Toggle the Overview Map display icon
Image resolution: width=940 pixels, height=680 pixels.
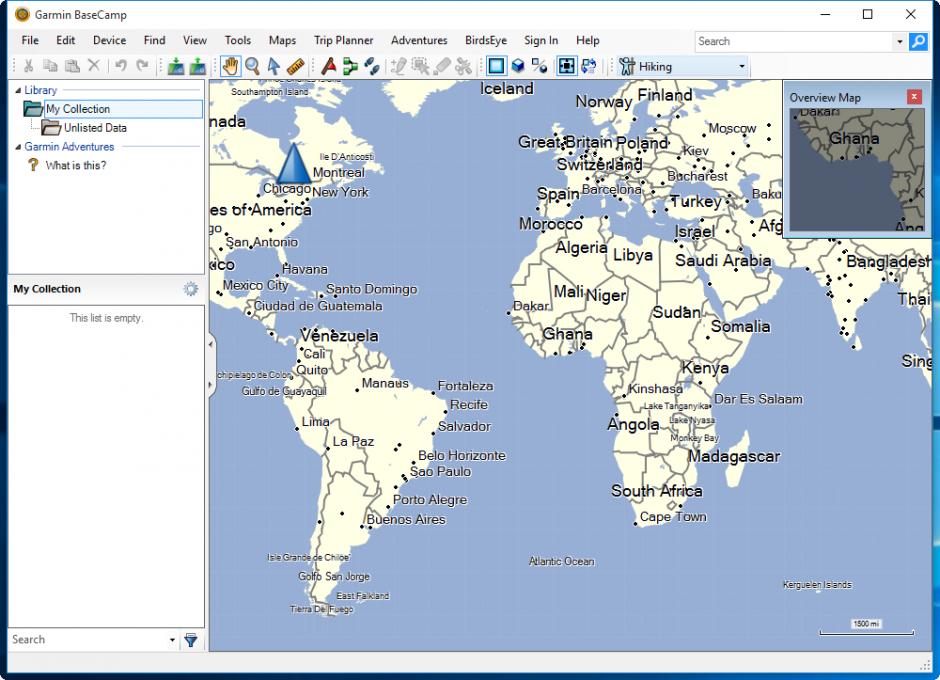[x=567, y=66]
